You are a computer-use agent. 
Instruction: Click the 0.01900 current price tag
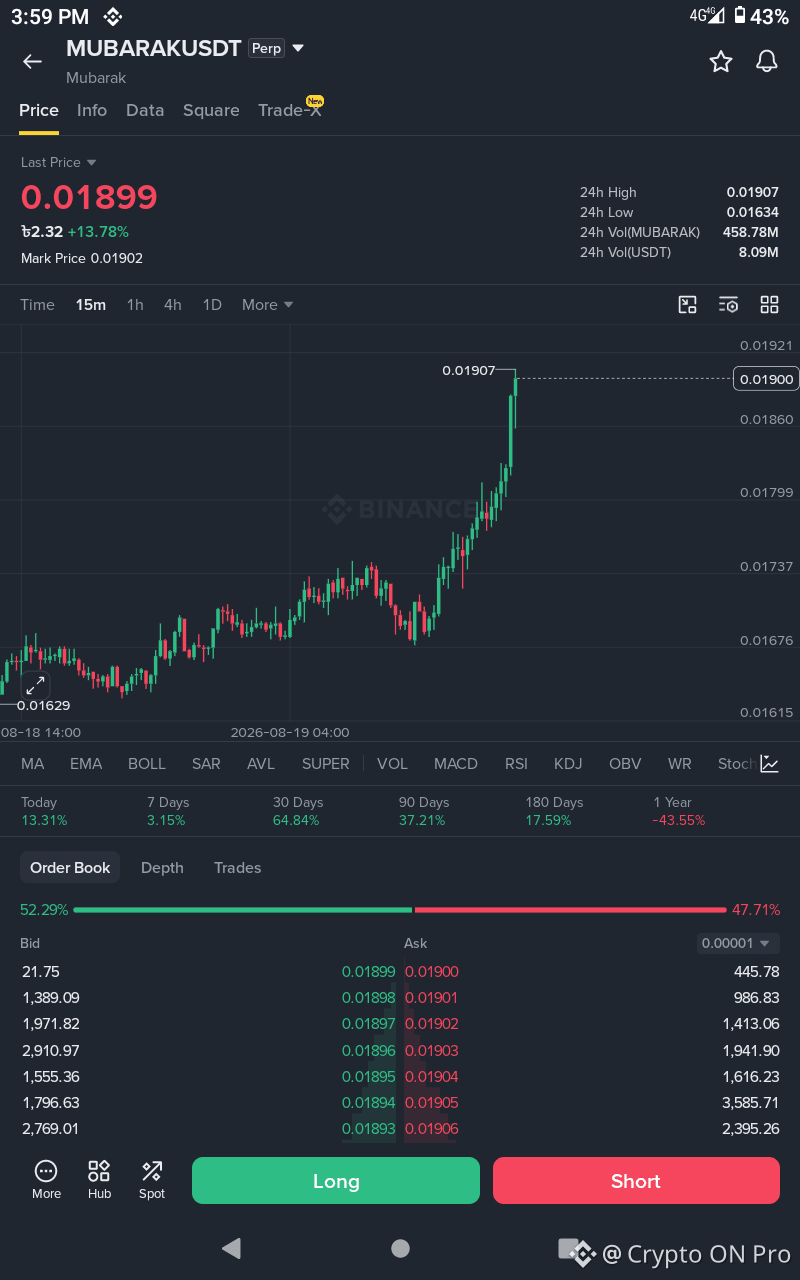coord(766,379)
